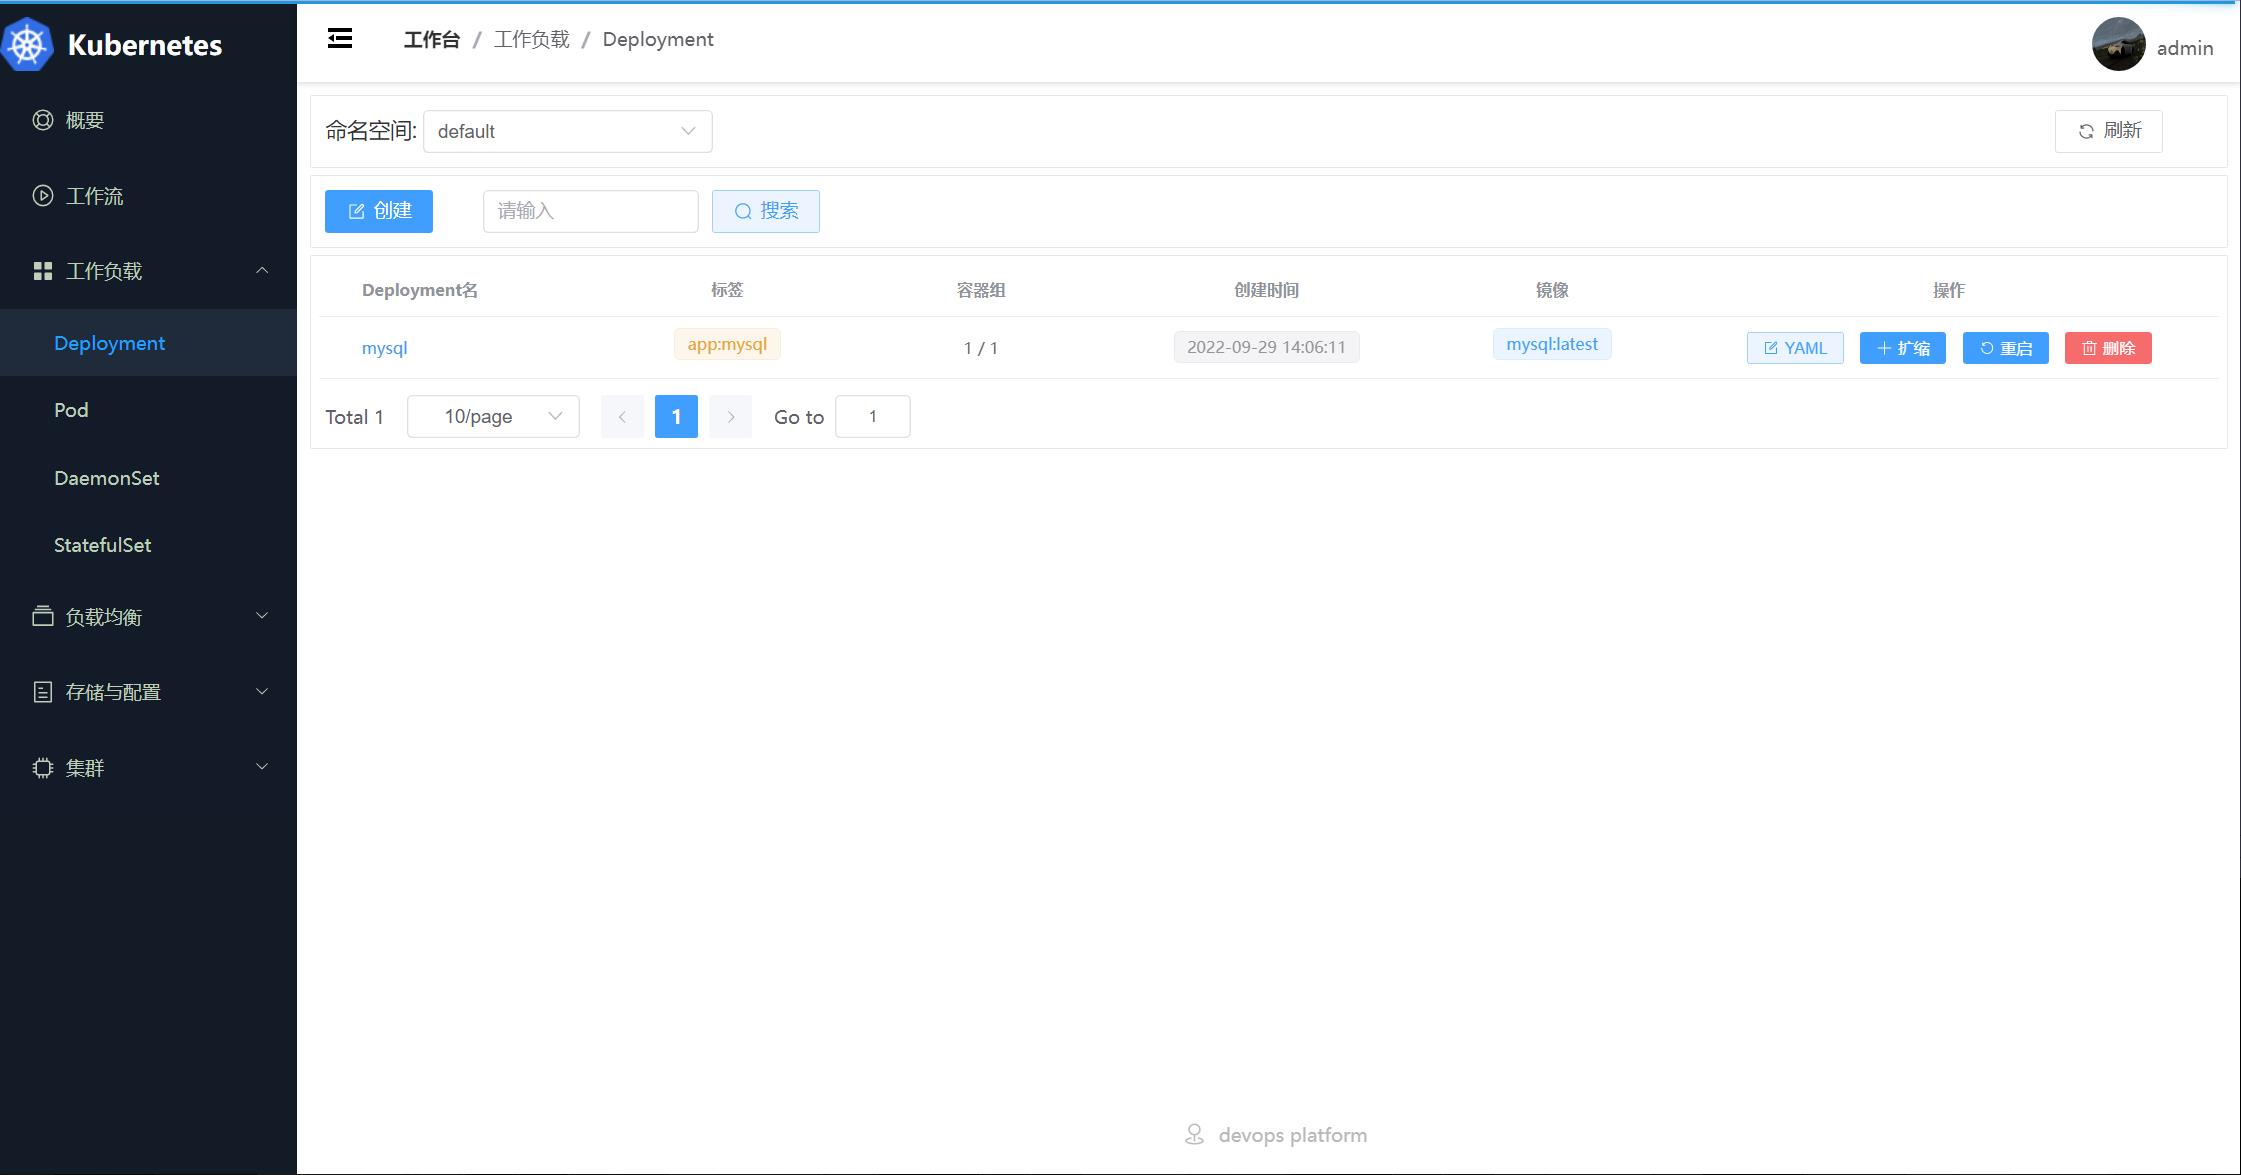This screenshot has height=1175, width=2241.
Task: Navigate to DaemonSet in sidebar
Action: point(107,478)
